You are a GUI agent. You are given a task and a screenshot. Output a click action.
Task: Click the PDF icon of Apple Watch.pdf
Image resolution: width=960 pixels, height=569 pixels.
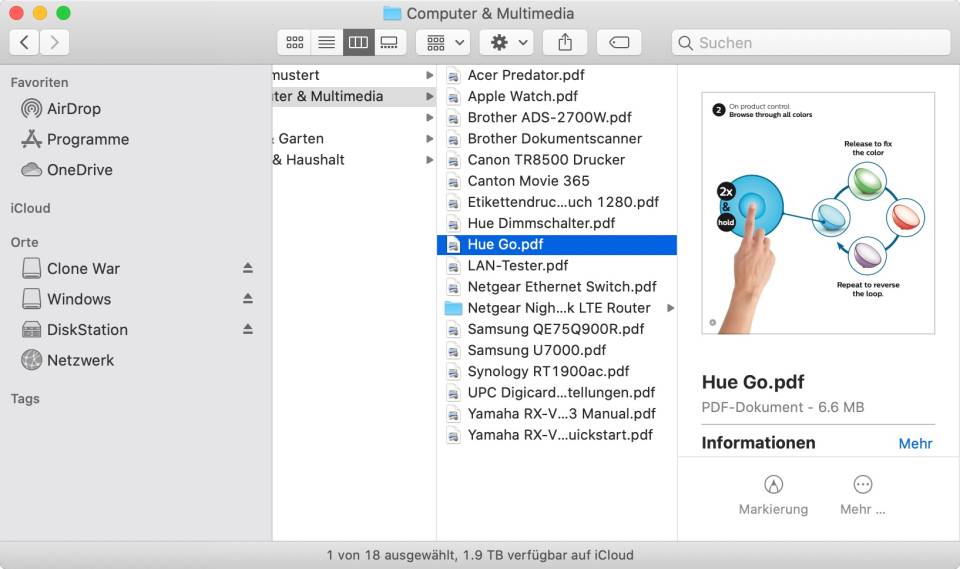click(453, 97)
